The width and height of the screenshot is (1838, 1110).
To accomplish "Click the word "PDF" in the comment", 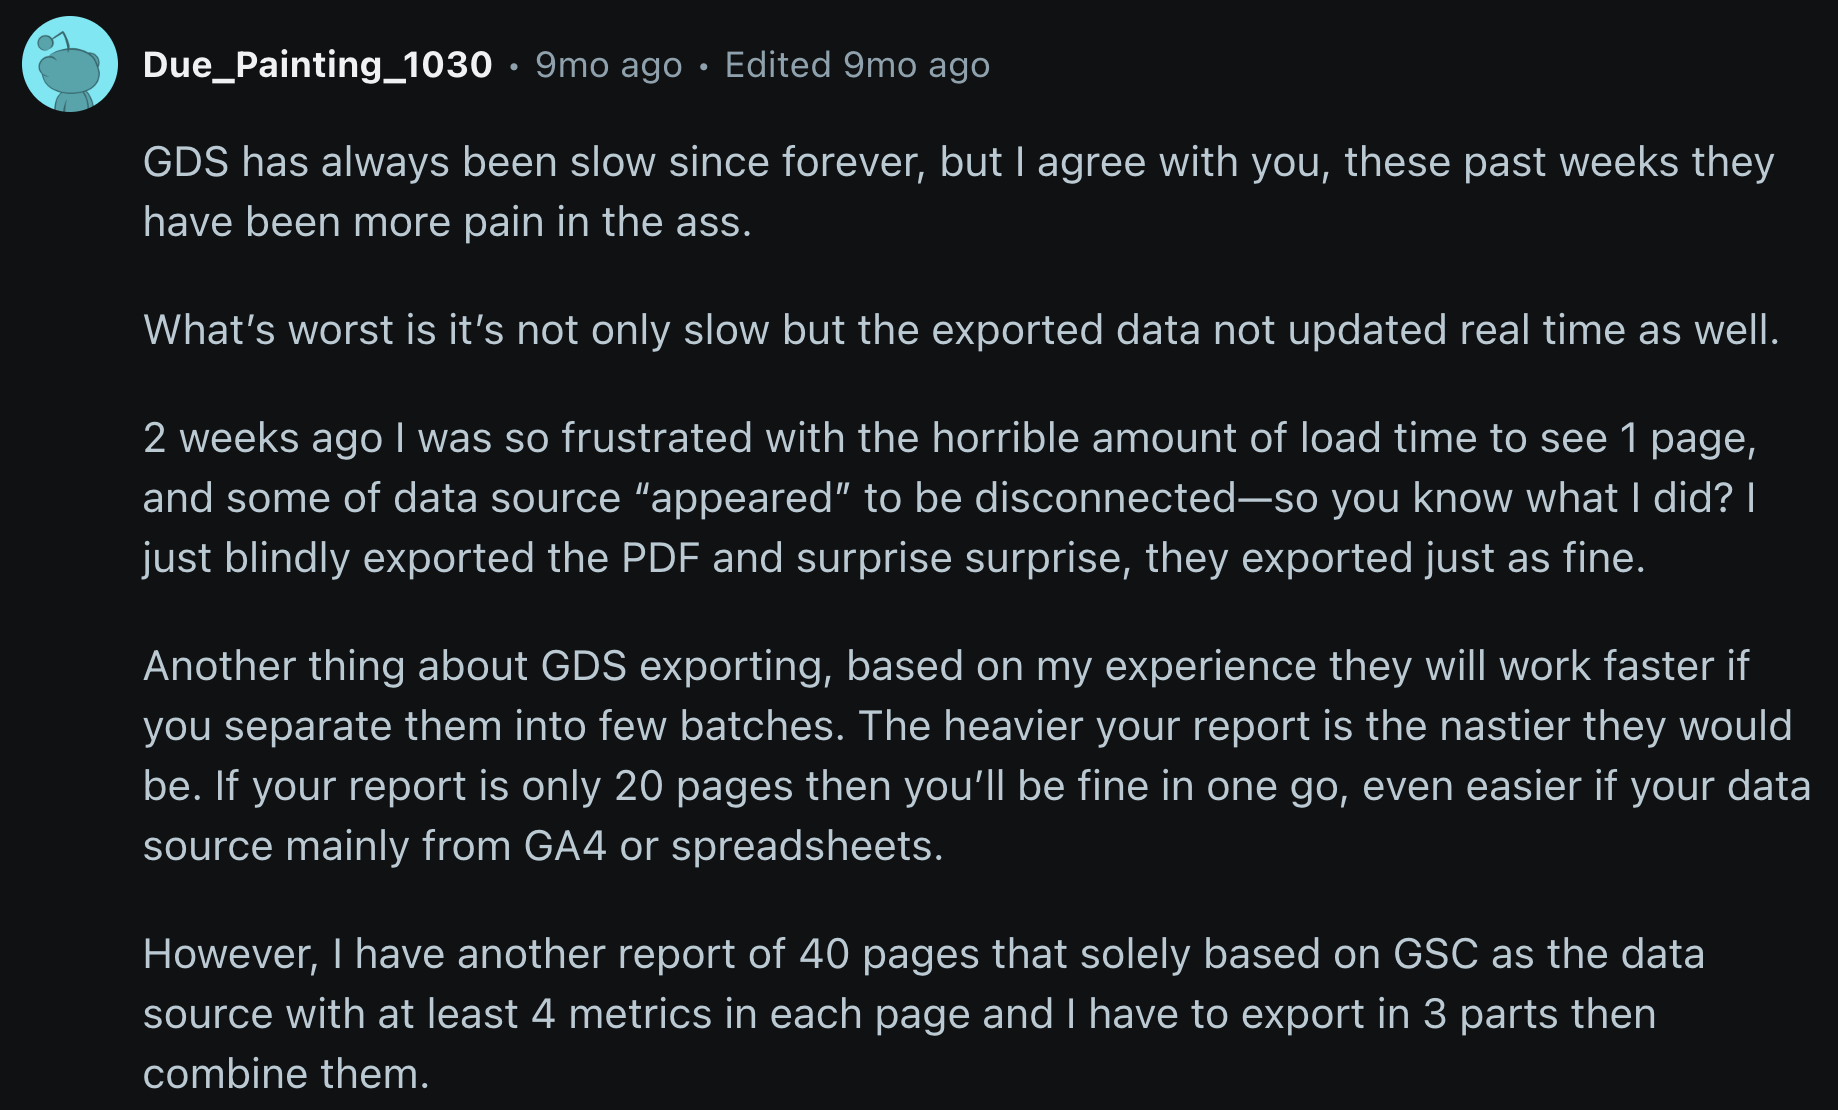I will click(659, 558).
